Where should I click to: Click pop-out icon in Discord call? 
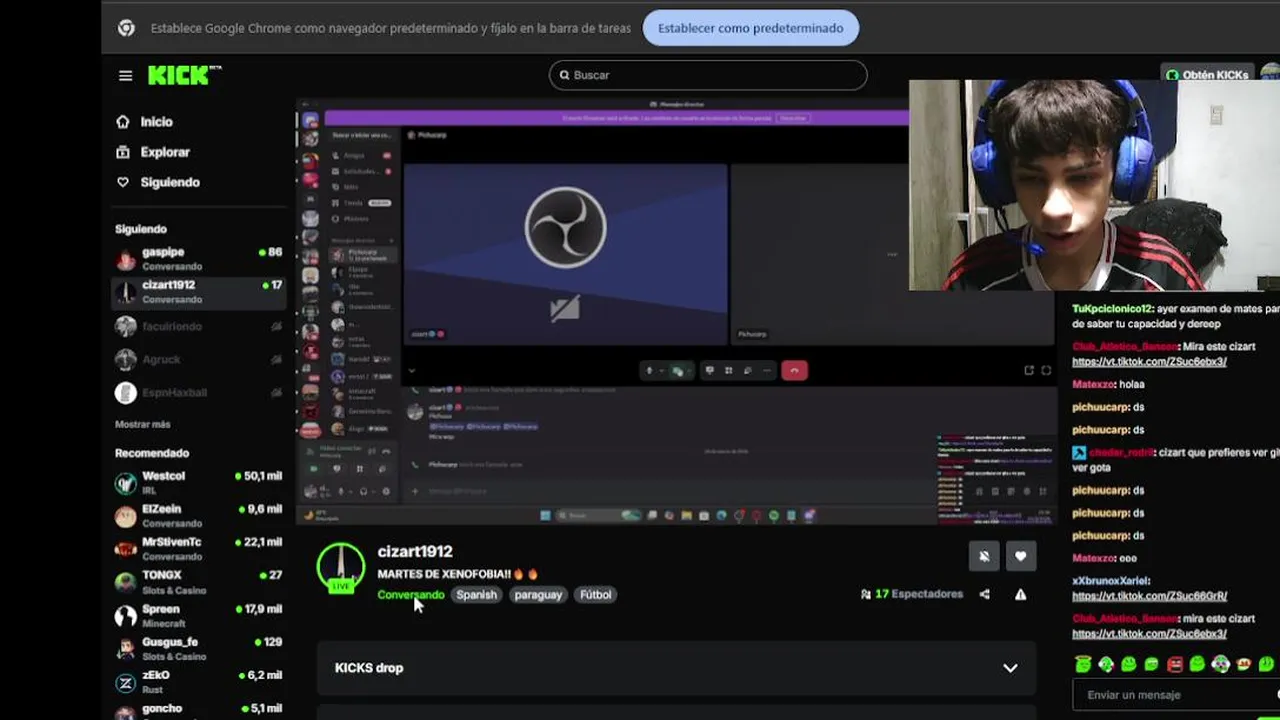pyautogui.click(x=1029, y=371)
